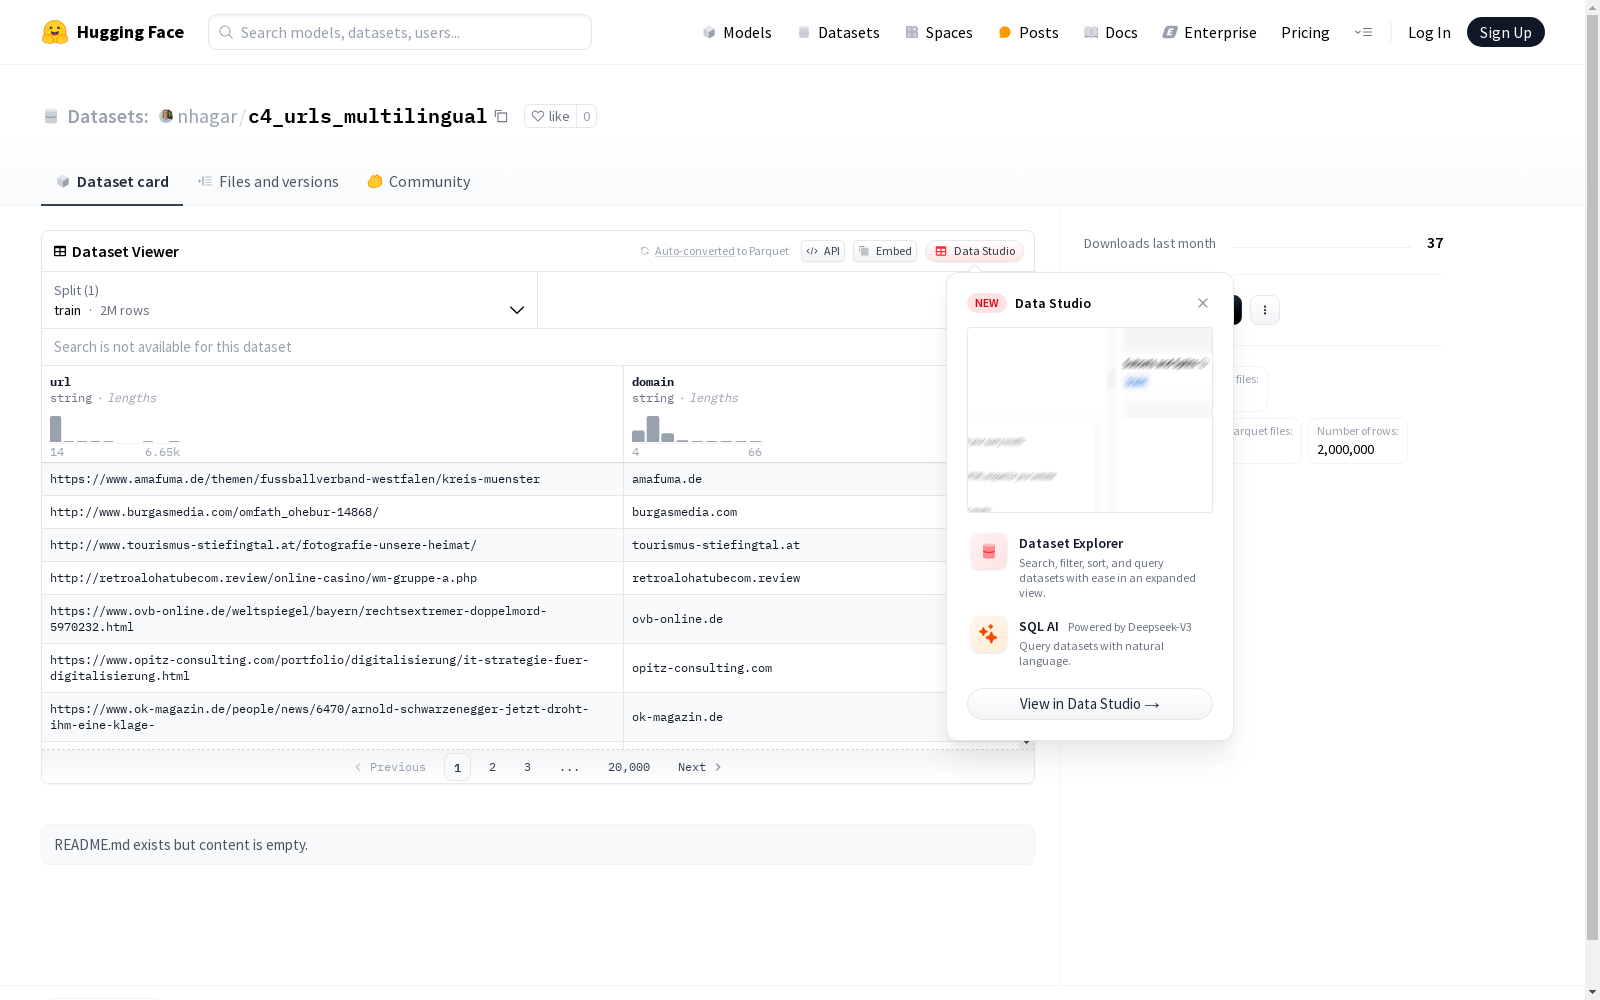Click the amafuma.de URL cell
Image resolution: width=1600 pixels, height=1000 pixels.
click(332, 479)
